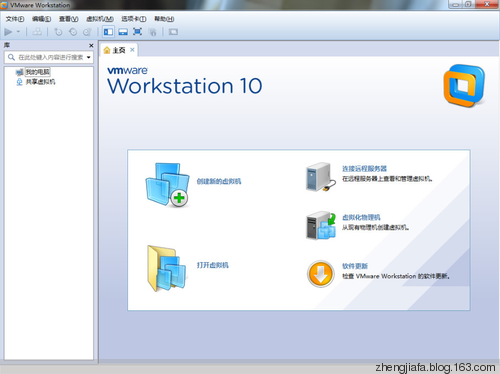Click the 虚拟化物理机 link
Screen dimensions: 500x374
tap(361, 217)
